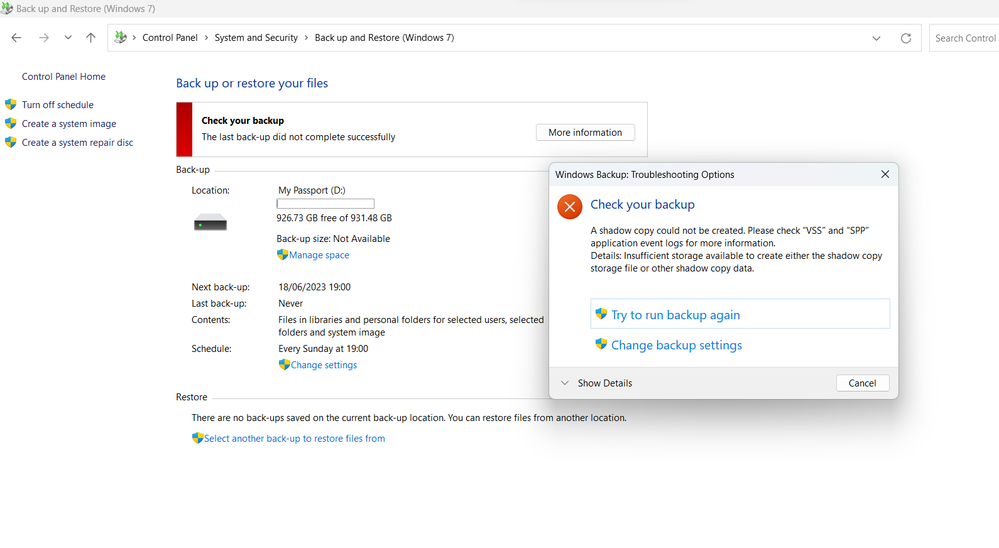The height and width of the screenshot is (548, 999).
Task: Open Manage space link
Action: 319,255
